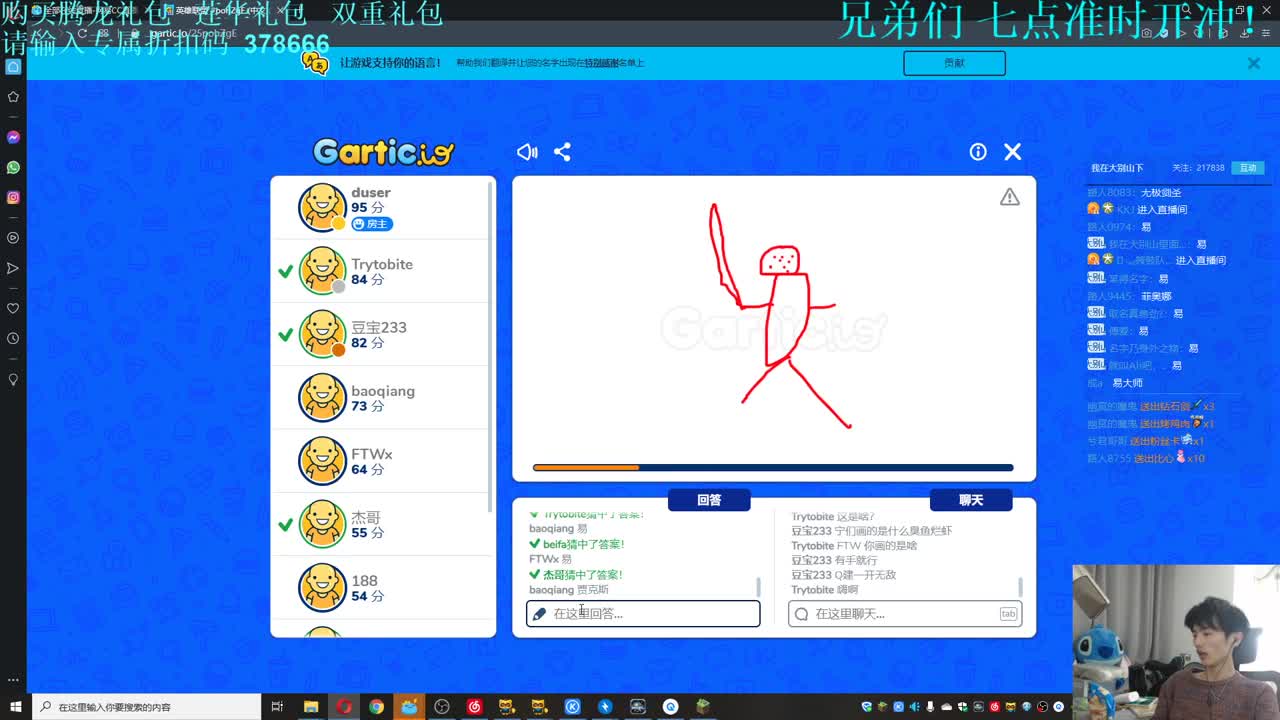This screenshot has height=720, width=1280.
Task: Open the Opera browser on the taskbar
Action: tap(344, 707)
